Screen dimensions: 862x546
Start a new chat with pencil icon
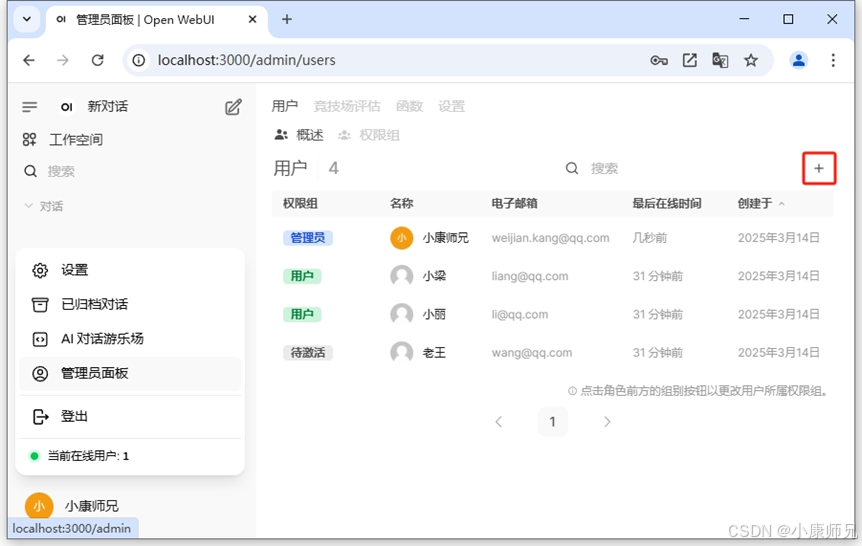tap(233, 107)
